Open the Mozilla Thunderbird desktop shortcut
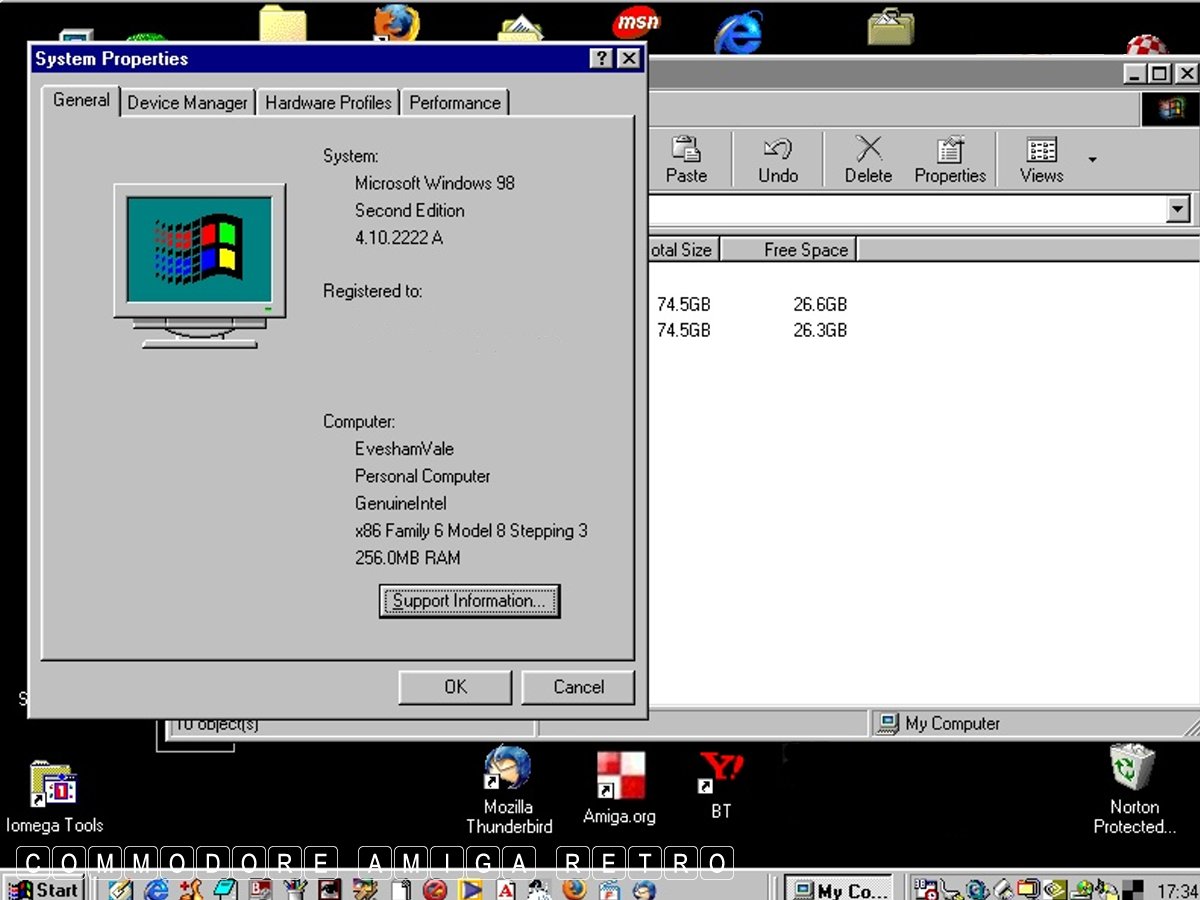 point(508,771)
